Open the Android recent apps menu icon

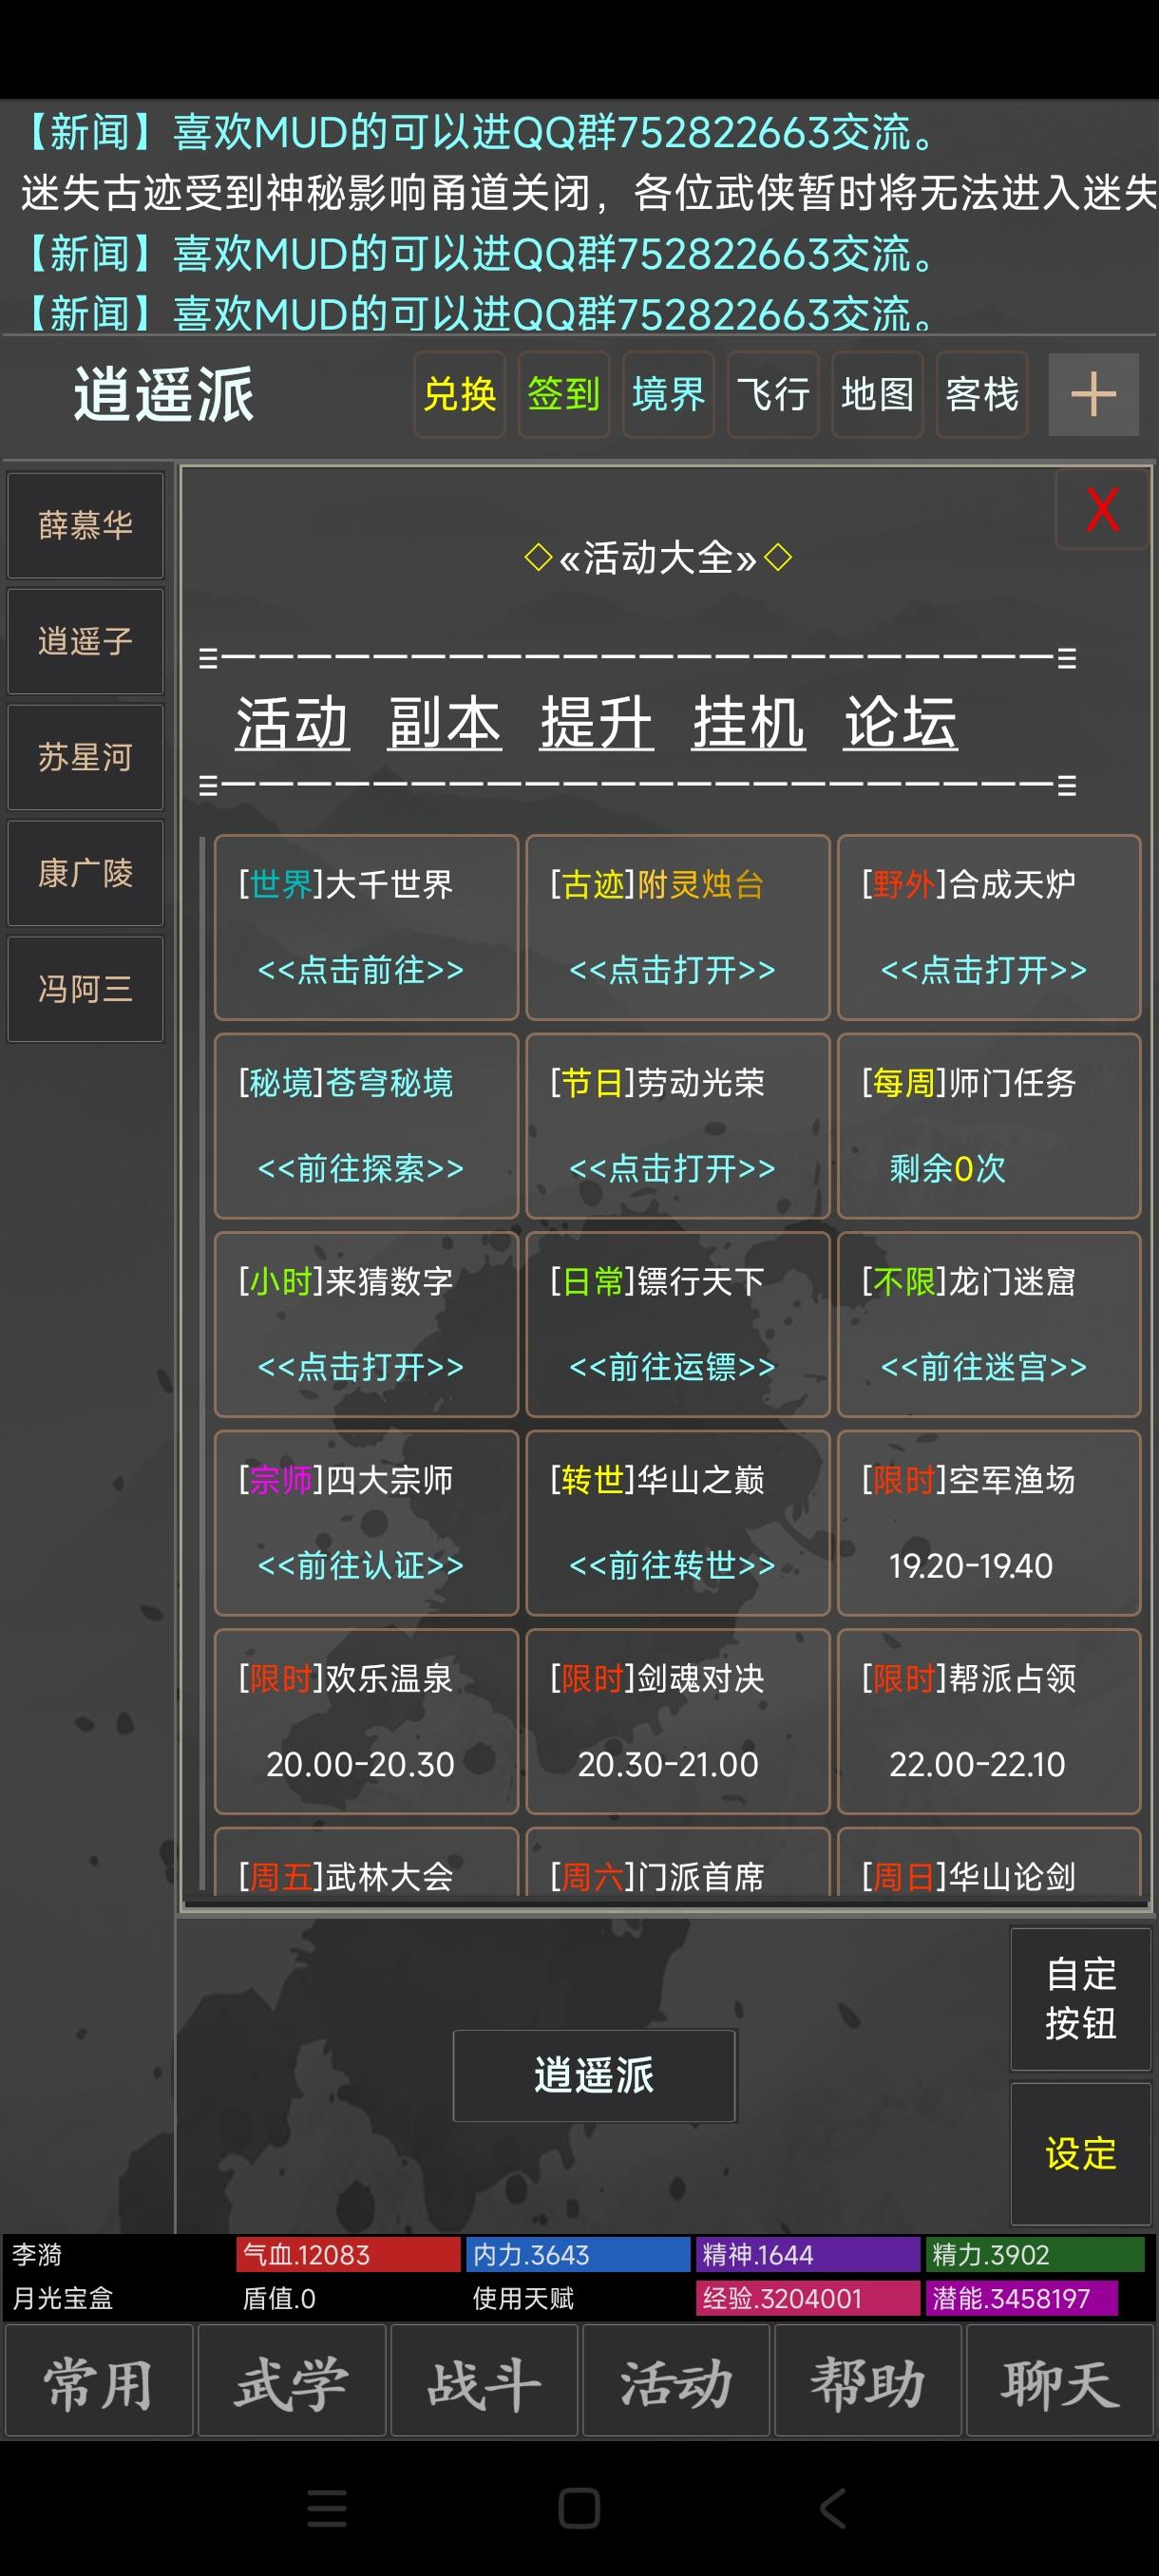(327, 2508)
